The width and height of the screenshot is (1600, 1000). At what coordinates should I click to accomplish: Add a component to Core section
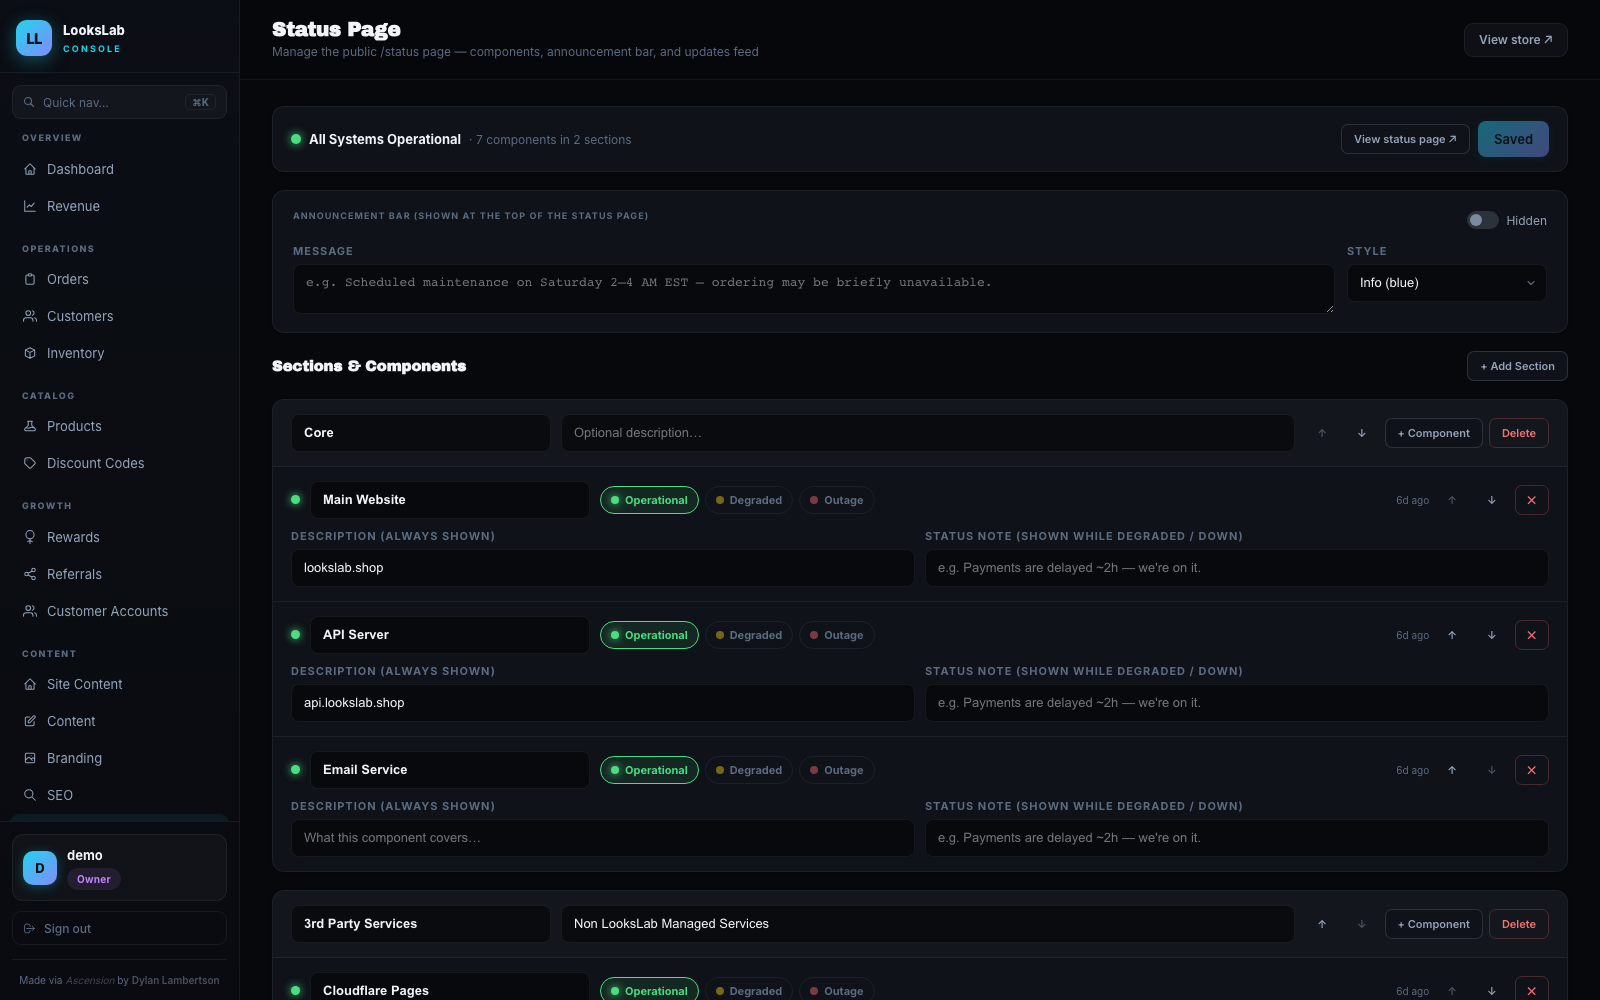point(1433,433)
